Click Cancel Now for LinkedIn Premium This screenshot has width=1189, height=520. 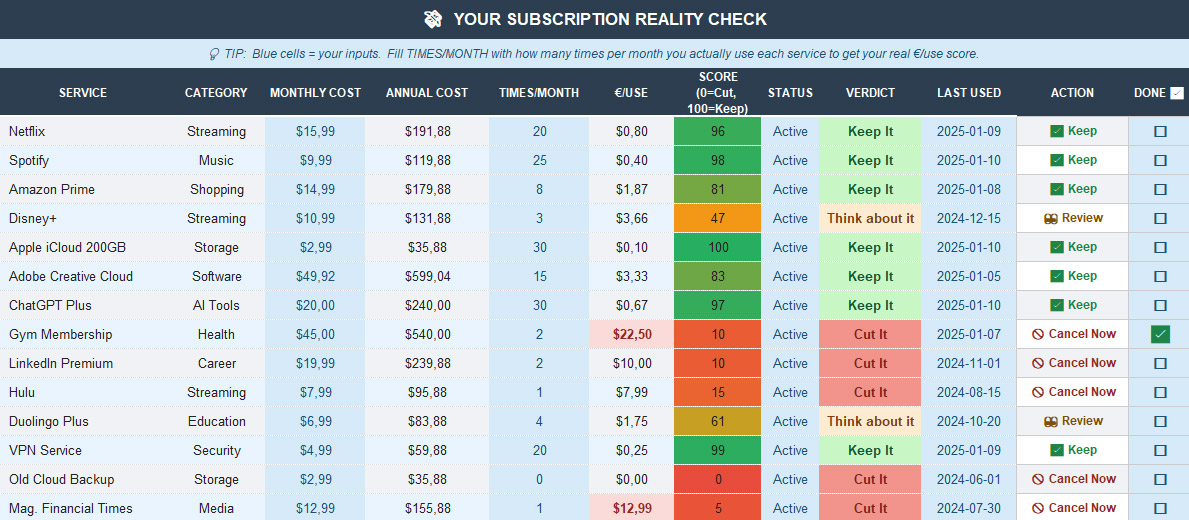(x=1072, y=363)
